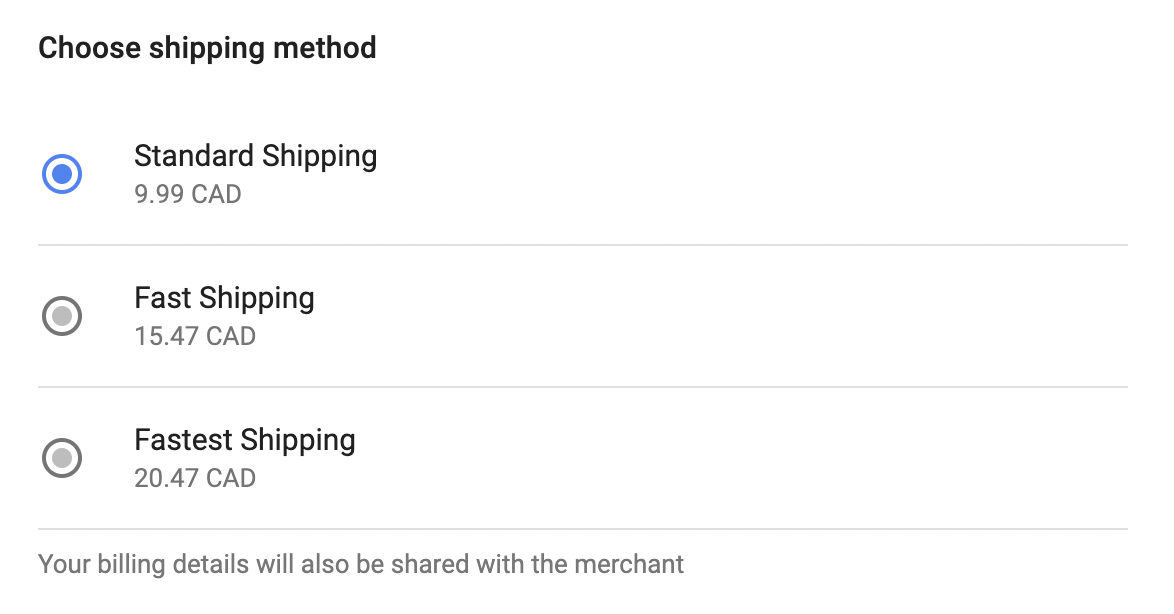This screenshot has width=1174, height=614.
Task: Click the divider line below Standard Shipping
Action: click(x=582, y=245)
